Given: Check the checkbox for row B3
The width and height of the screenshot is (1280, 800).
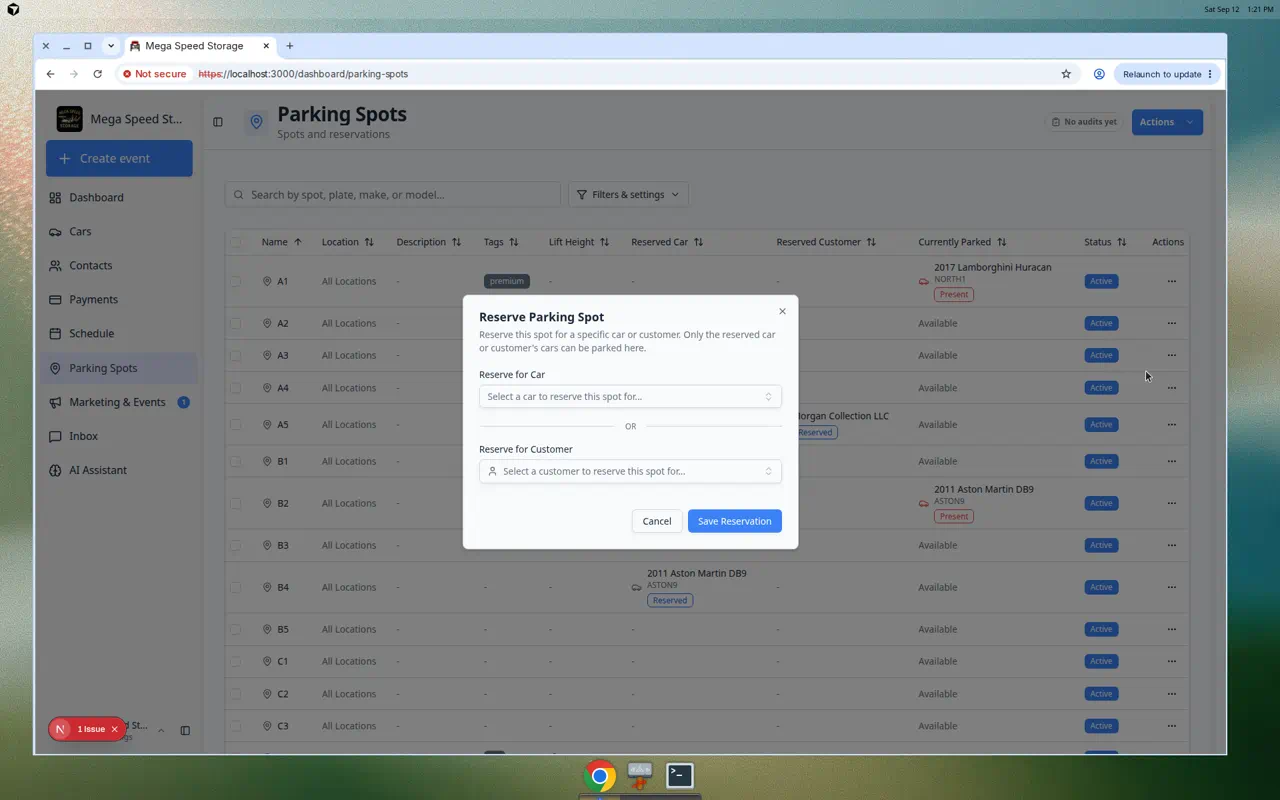Looking at the screenshot, I should [x=236, y=546].
